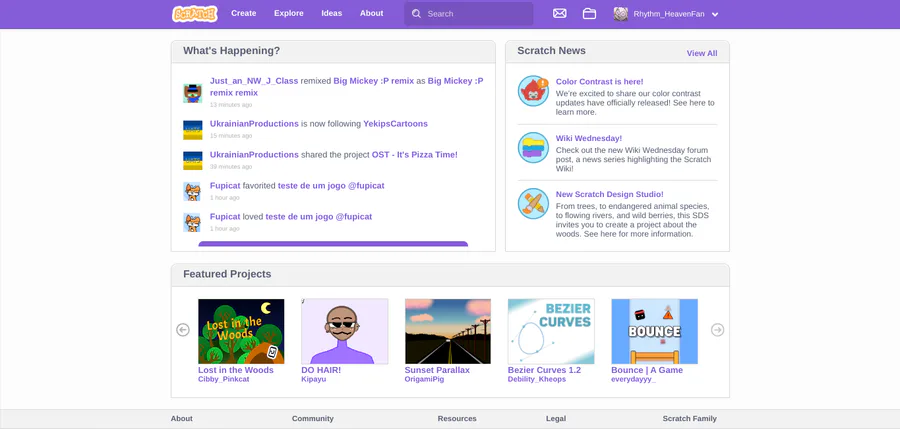Screen dimensions: 900x429
Task: Open Lost in the Woods project thumbnail
Action: point(241,331)
